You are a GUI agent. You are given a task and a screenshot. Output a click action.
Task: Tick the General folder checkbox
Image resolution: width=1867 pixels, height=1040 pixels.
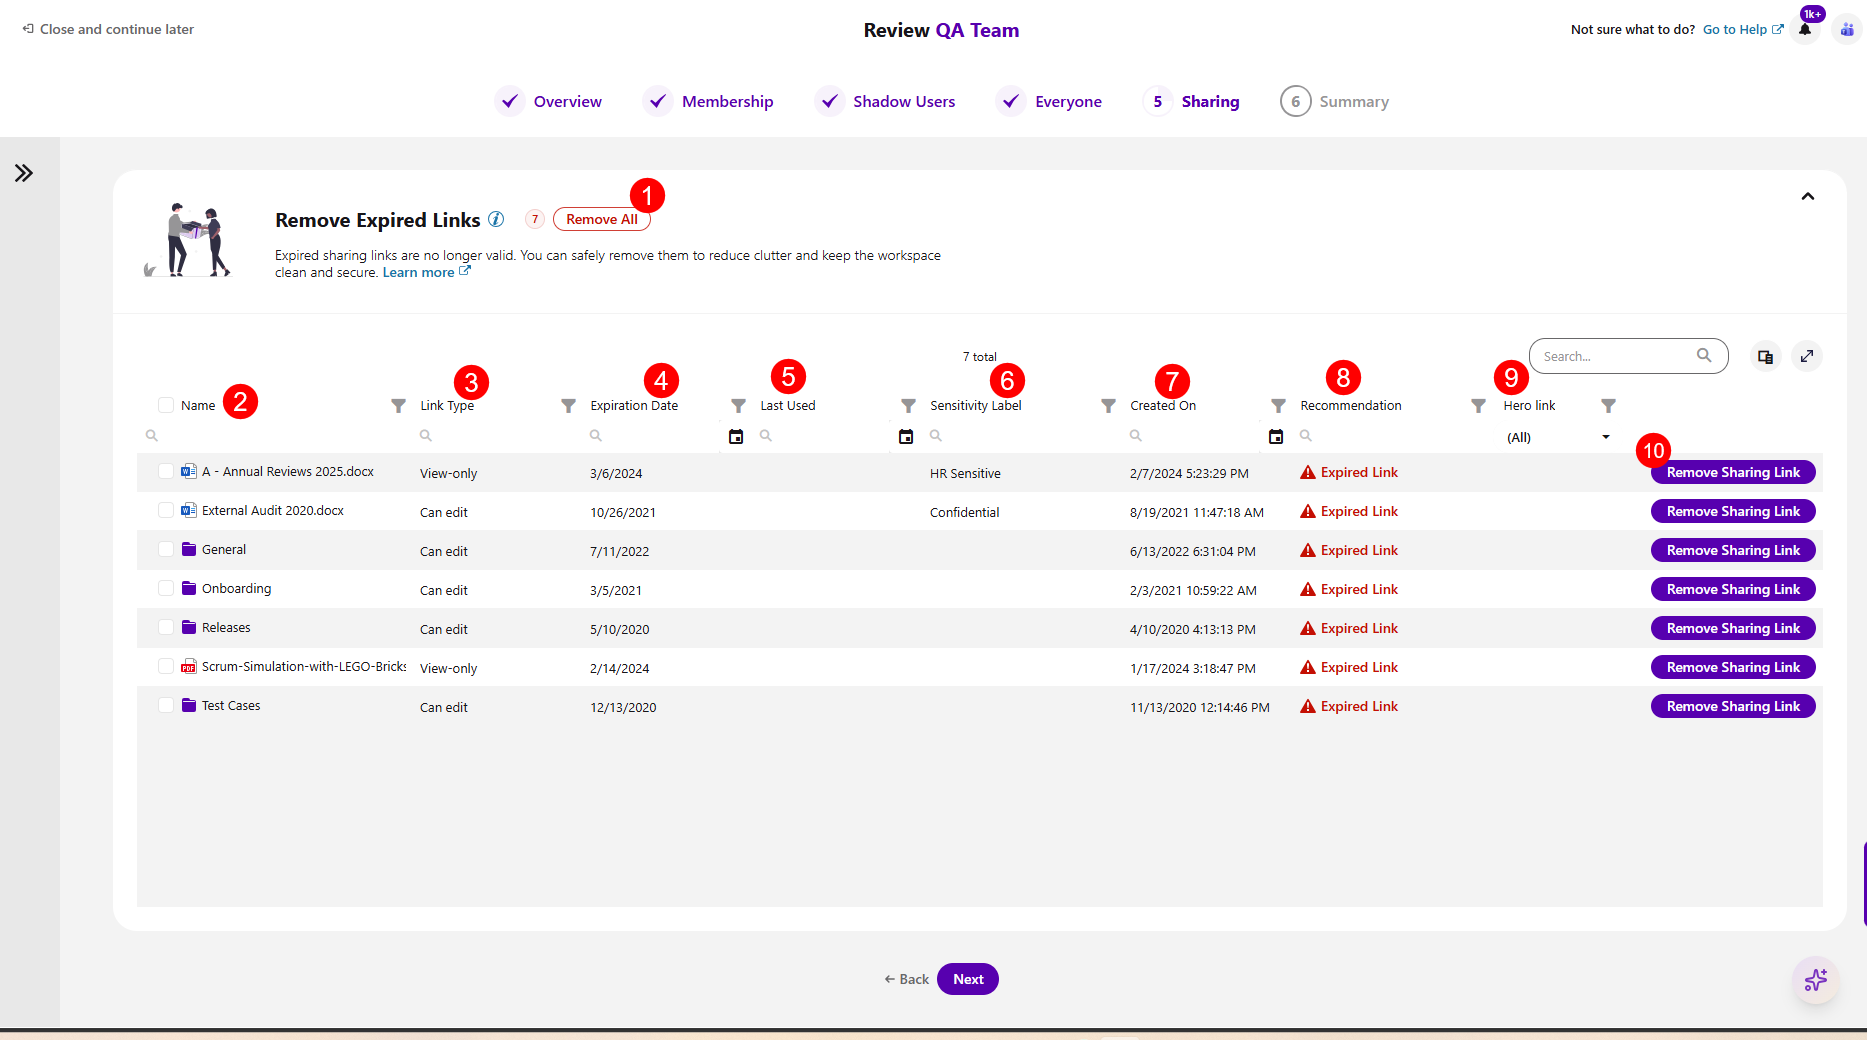pyautogui.click(x=166, y=549)
